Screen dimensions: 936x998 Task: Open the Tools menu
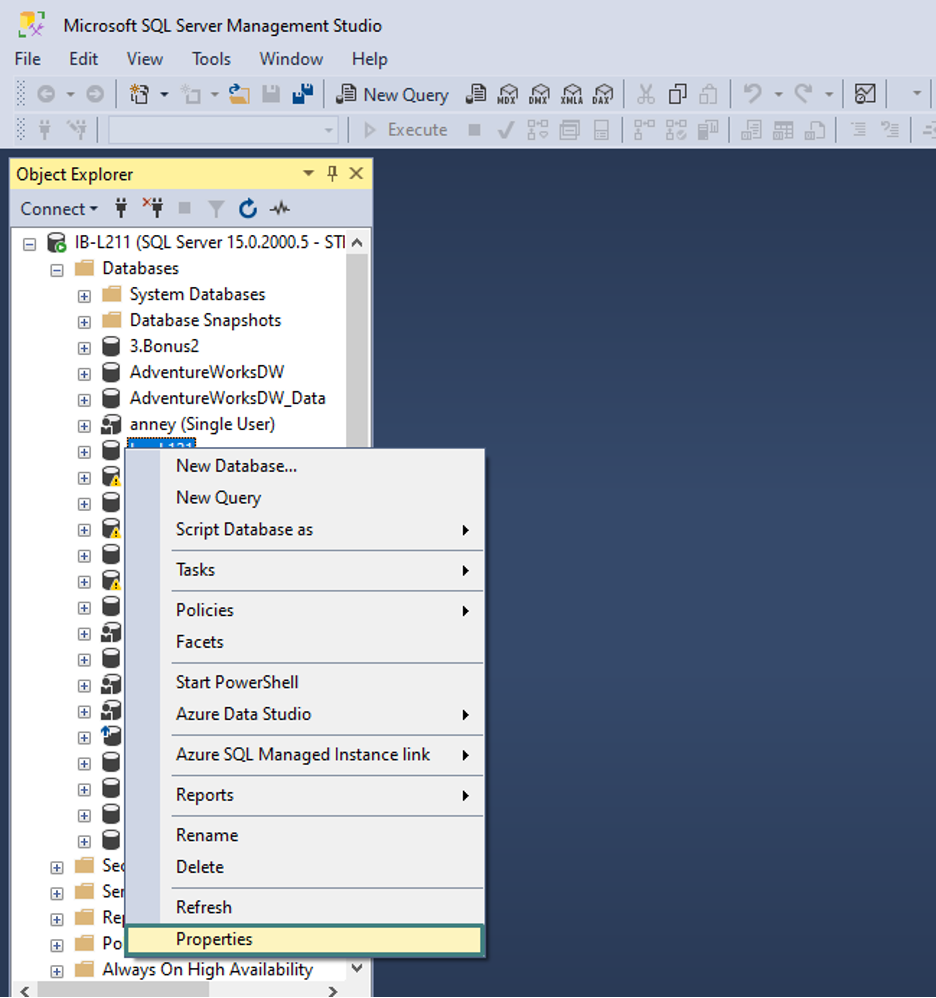point(211,59)
